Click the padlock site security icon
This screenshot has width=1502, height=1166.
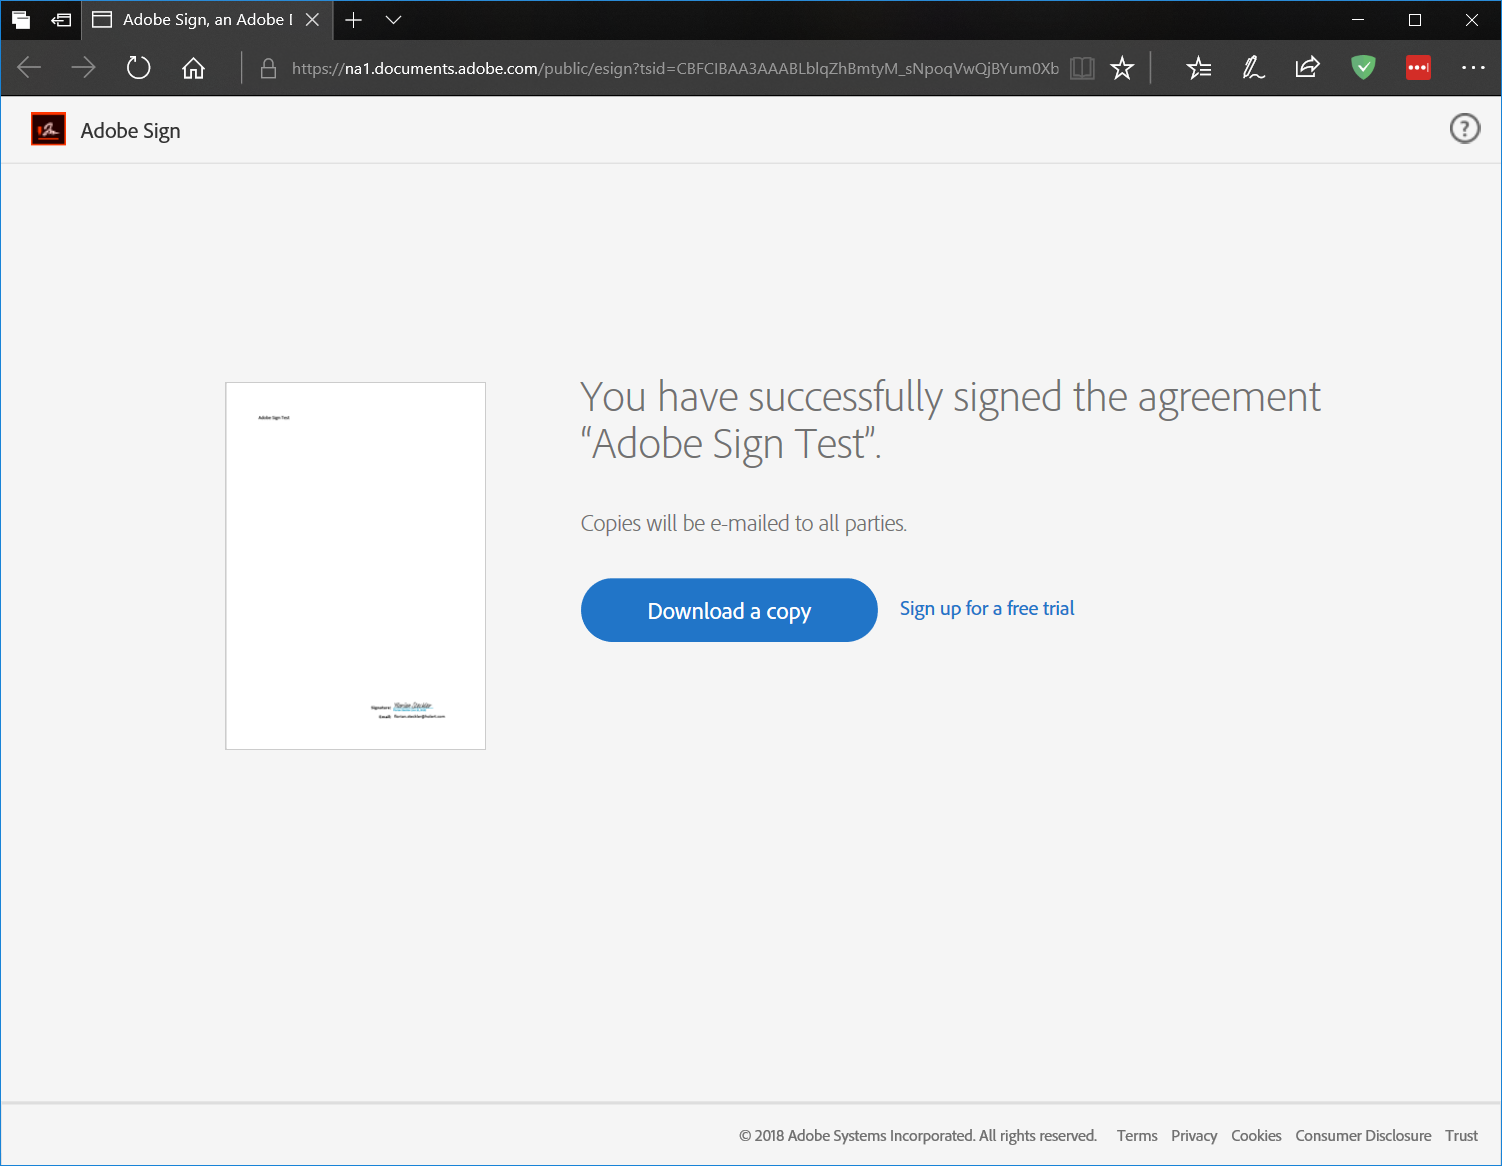click(x=268, y=68)
